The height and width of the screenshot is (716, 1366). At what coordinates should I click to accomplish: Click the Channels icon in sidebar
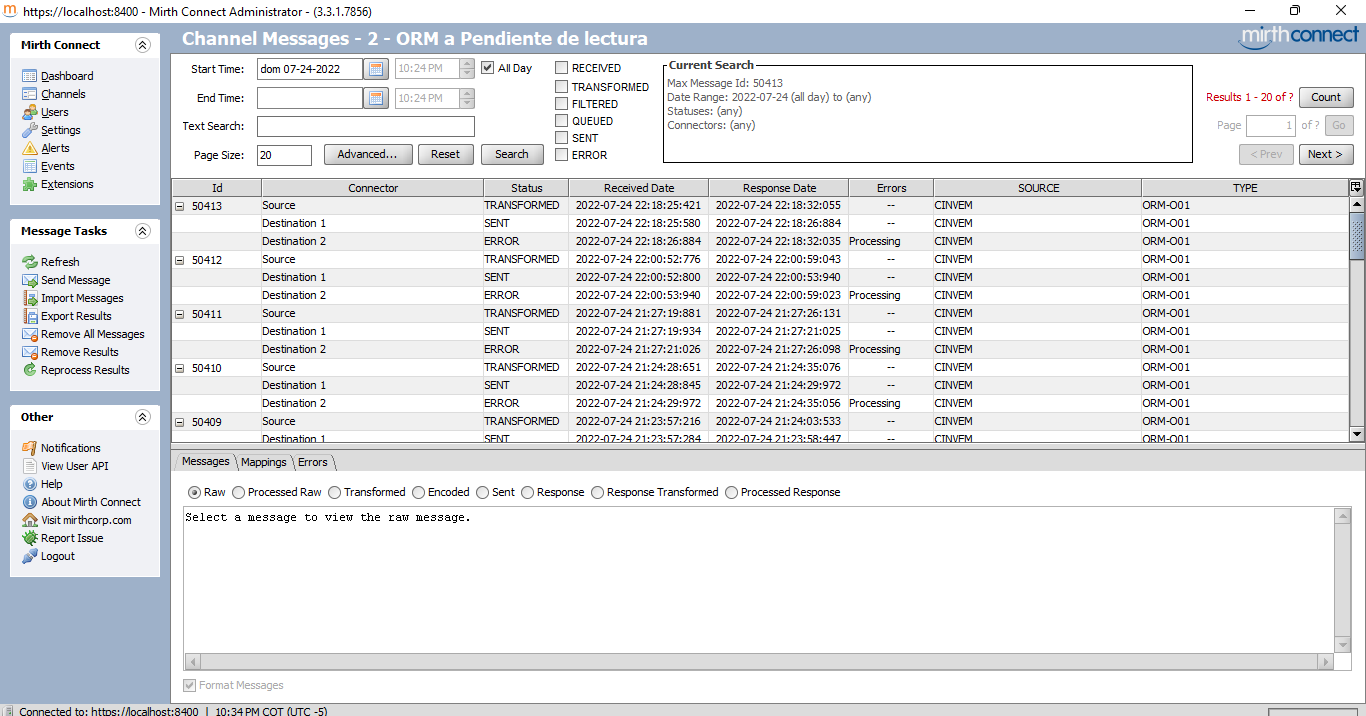coord(30,94)
